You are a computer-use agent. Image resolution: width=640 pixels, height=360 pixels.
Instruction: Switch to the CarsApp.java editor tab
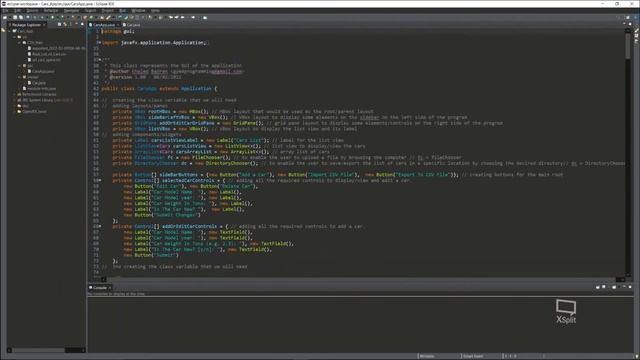tap(104, 25)
